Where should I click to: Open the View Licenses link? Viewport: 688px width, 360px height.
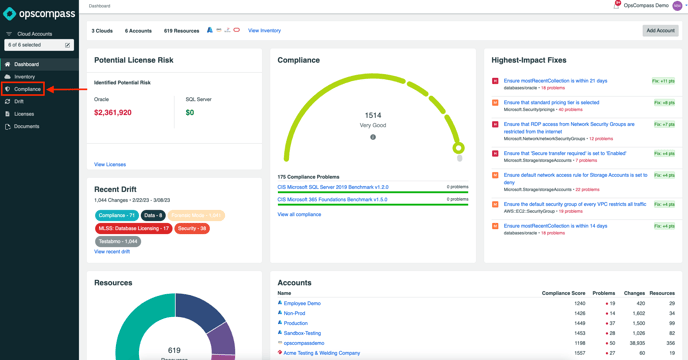coord(110,164)
